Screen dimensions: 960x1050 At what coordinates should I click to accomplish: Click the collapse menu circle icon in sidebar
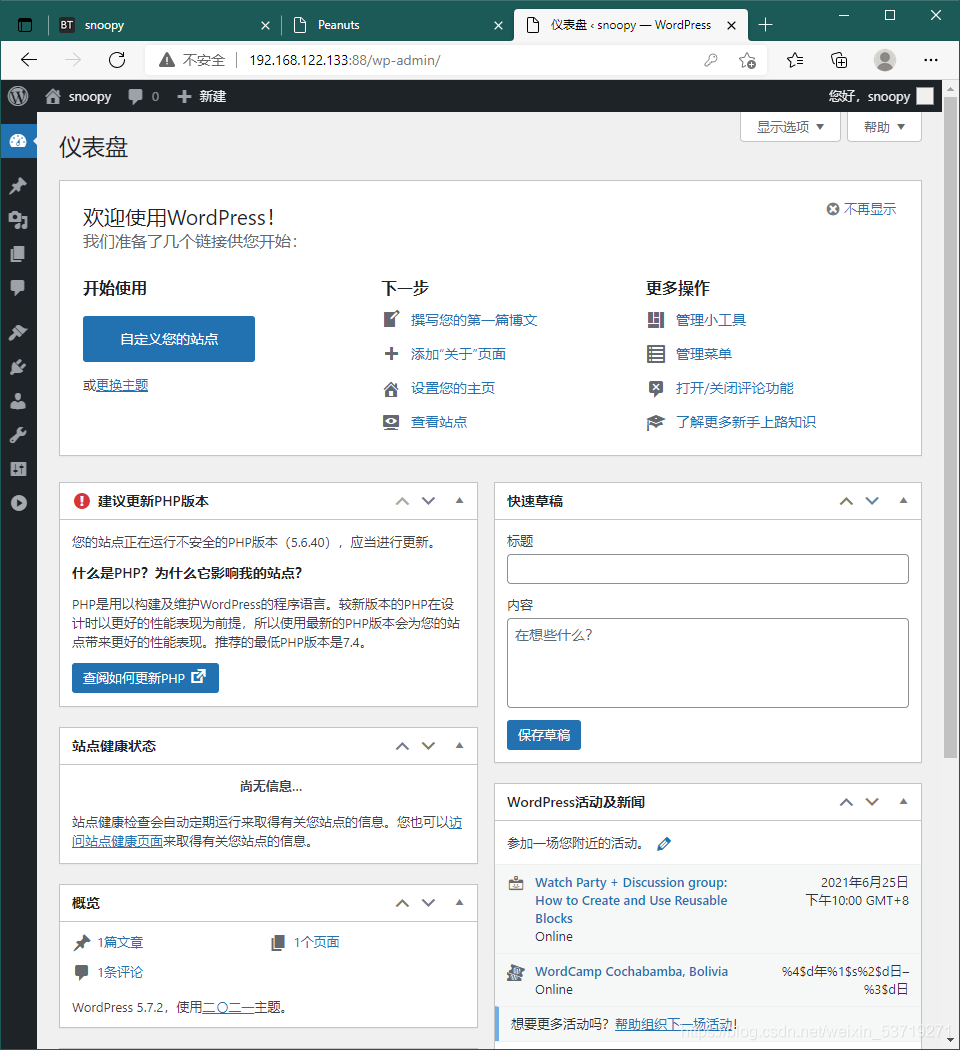(19, 503)
